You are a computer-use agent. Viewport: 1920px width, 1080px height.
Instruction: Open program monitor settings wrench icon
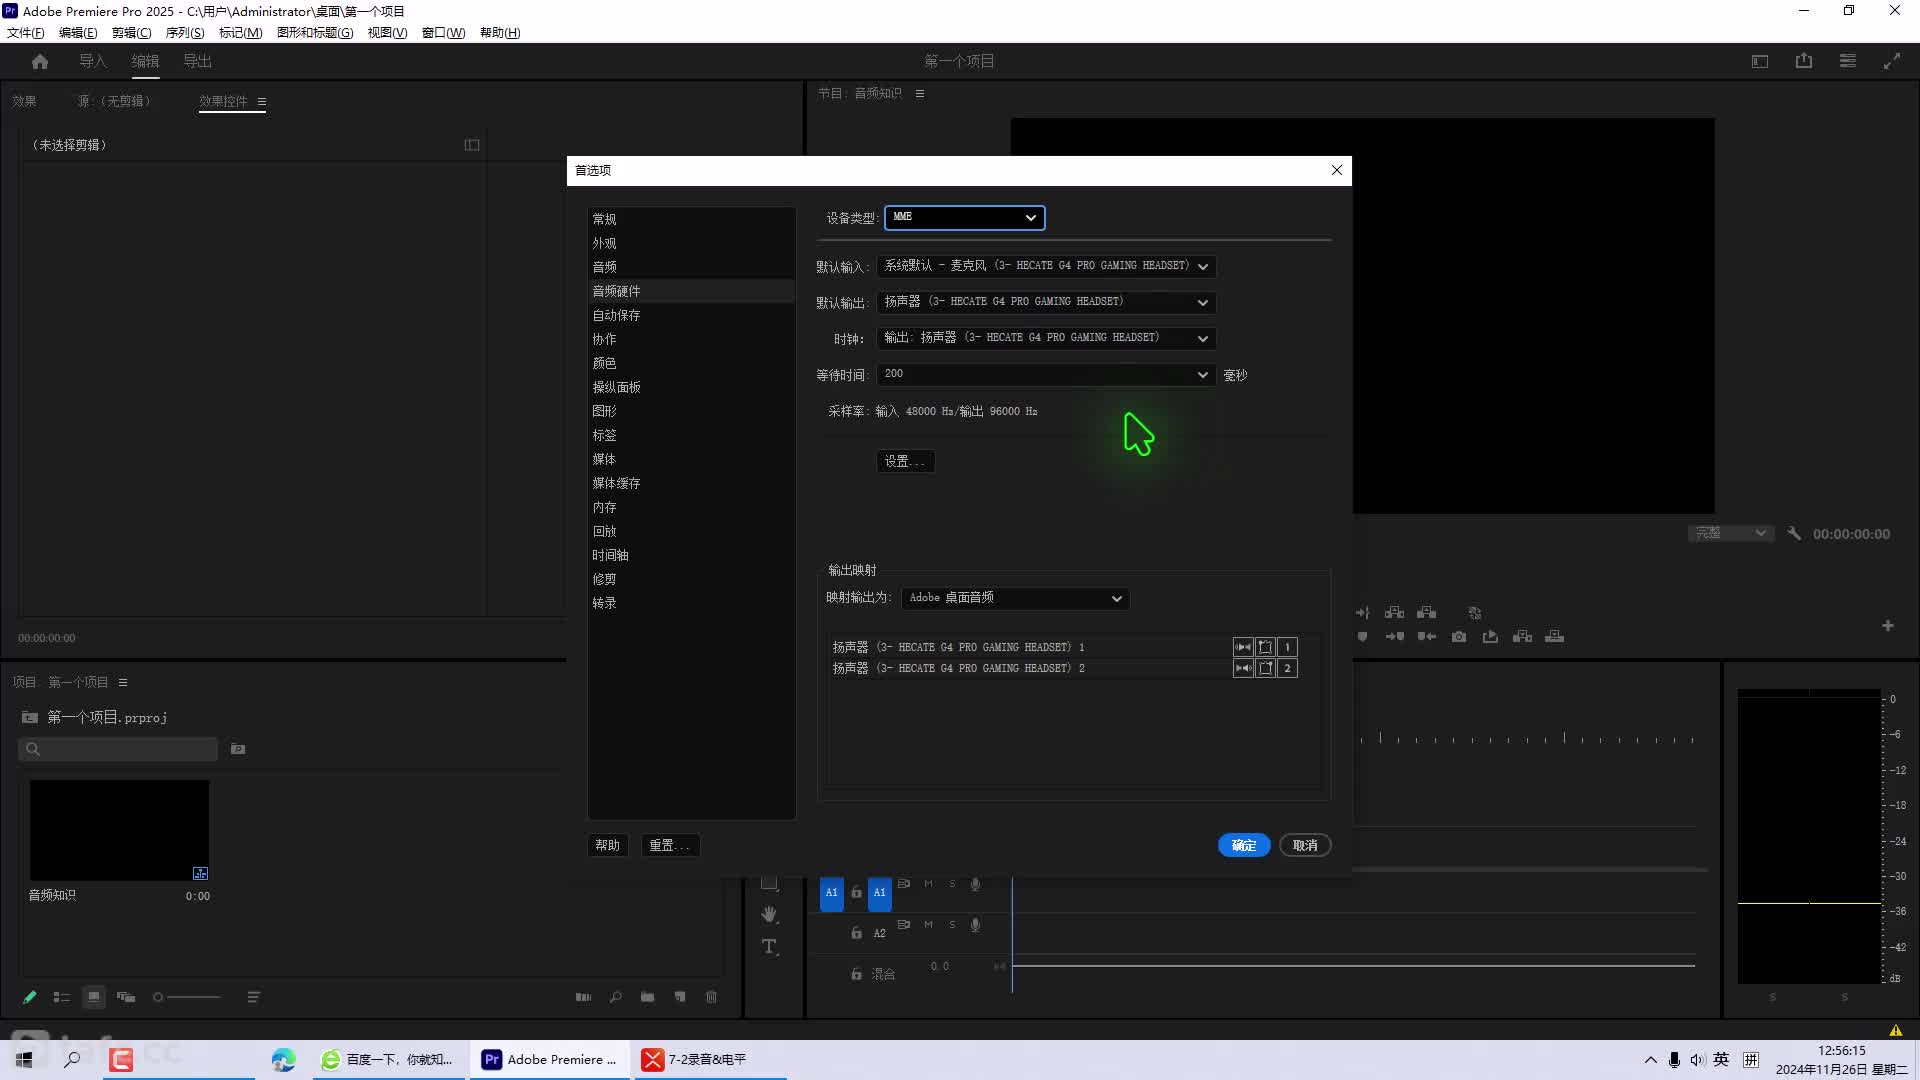click(x=1794, y=534)
